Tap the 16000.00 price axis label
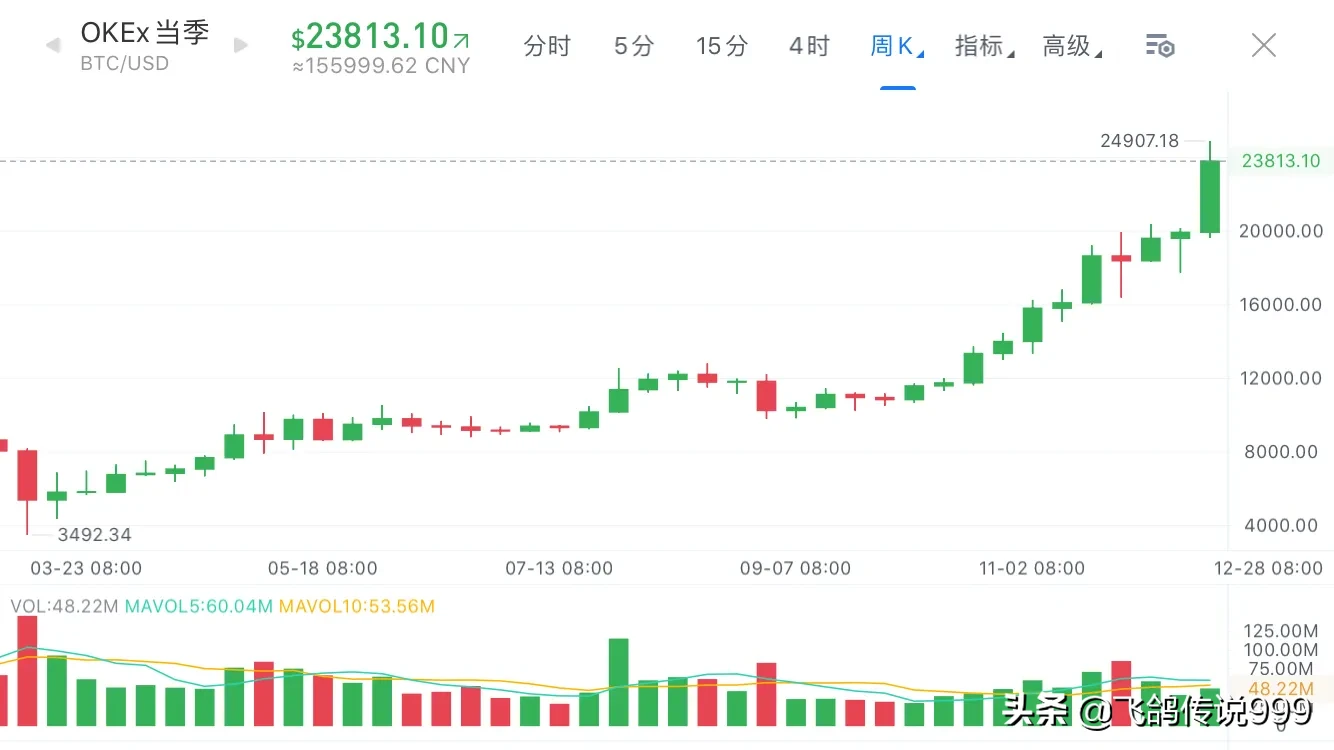1334x750 pixels. pyautogui.click(x=1283, y=305)
